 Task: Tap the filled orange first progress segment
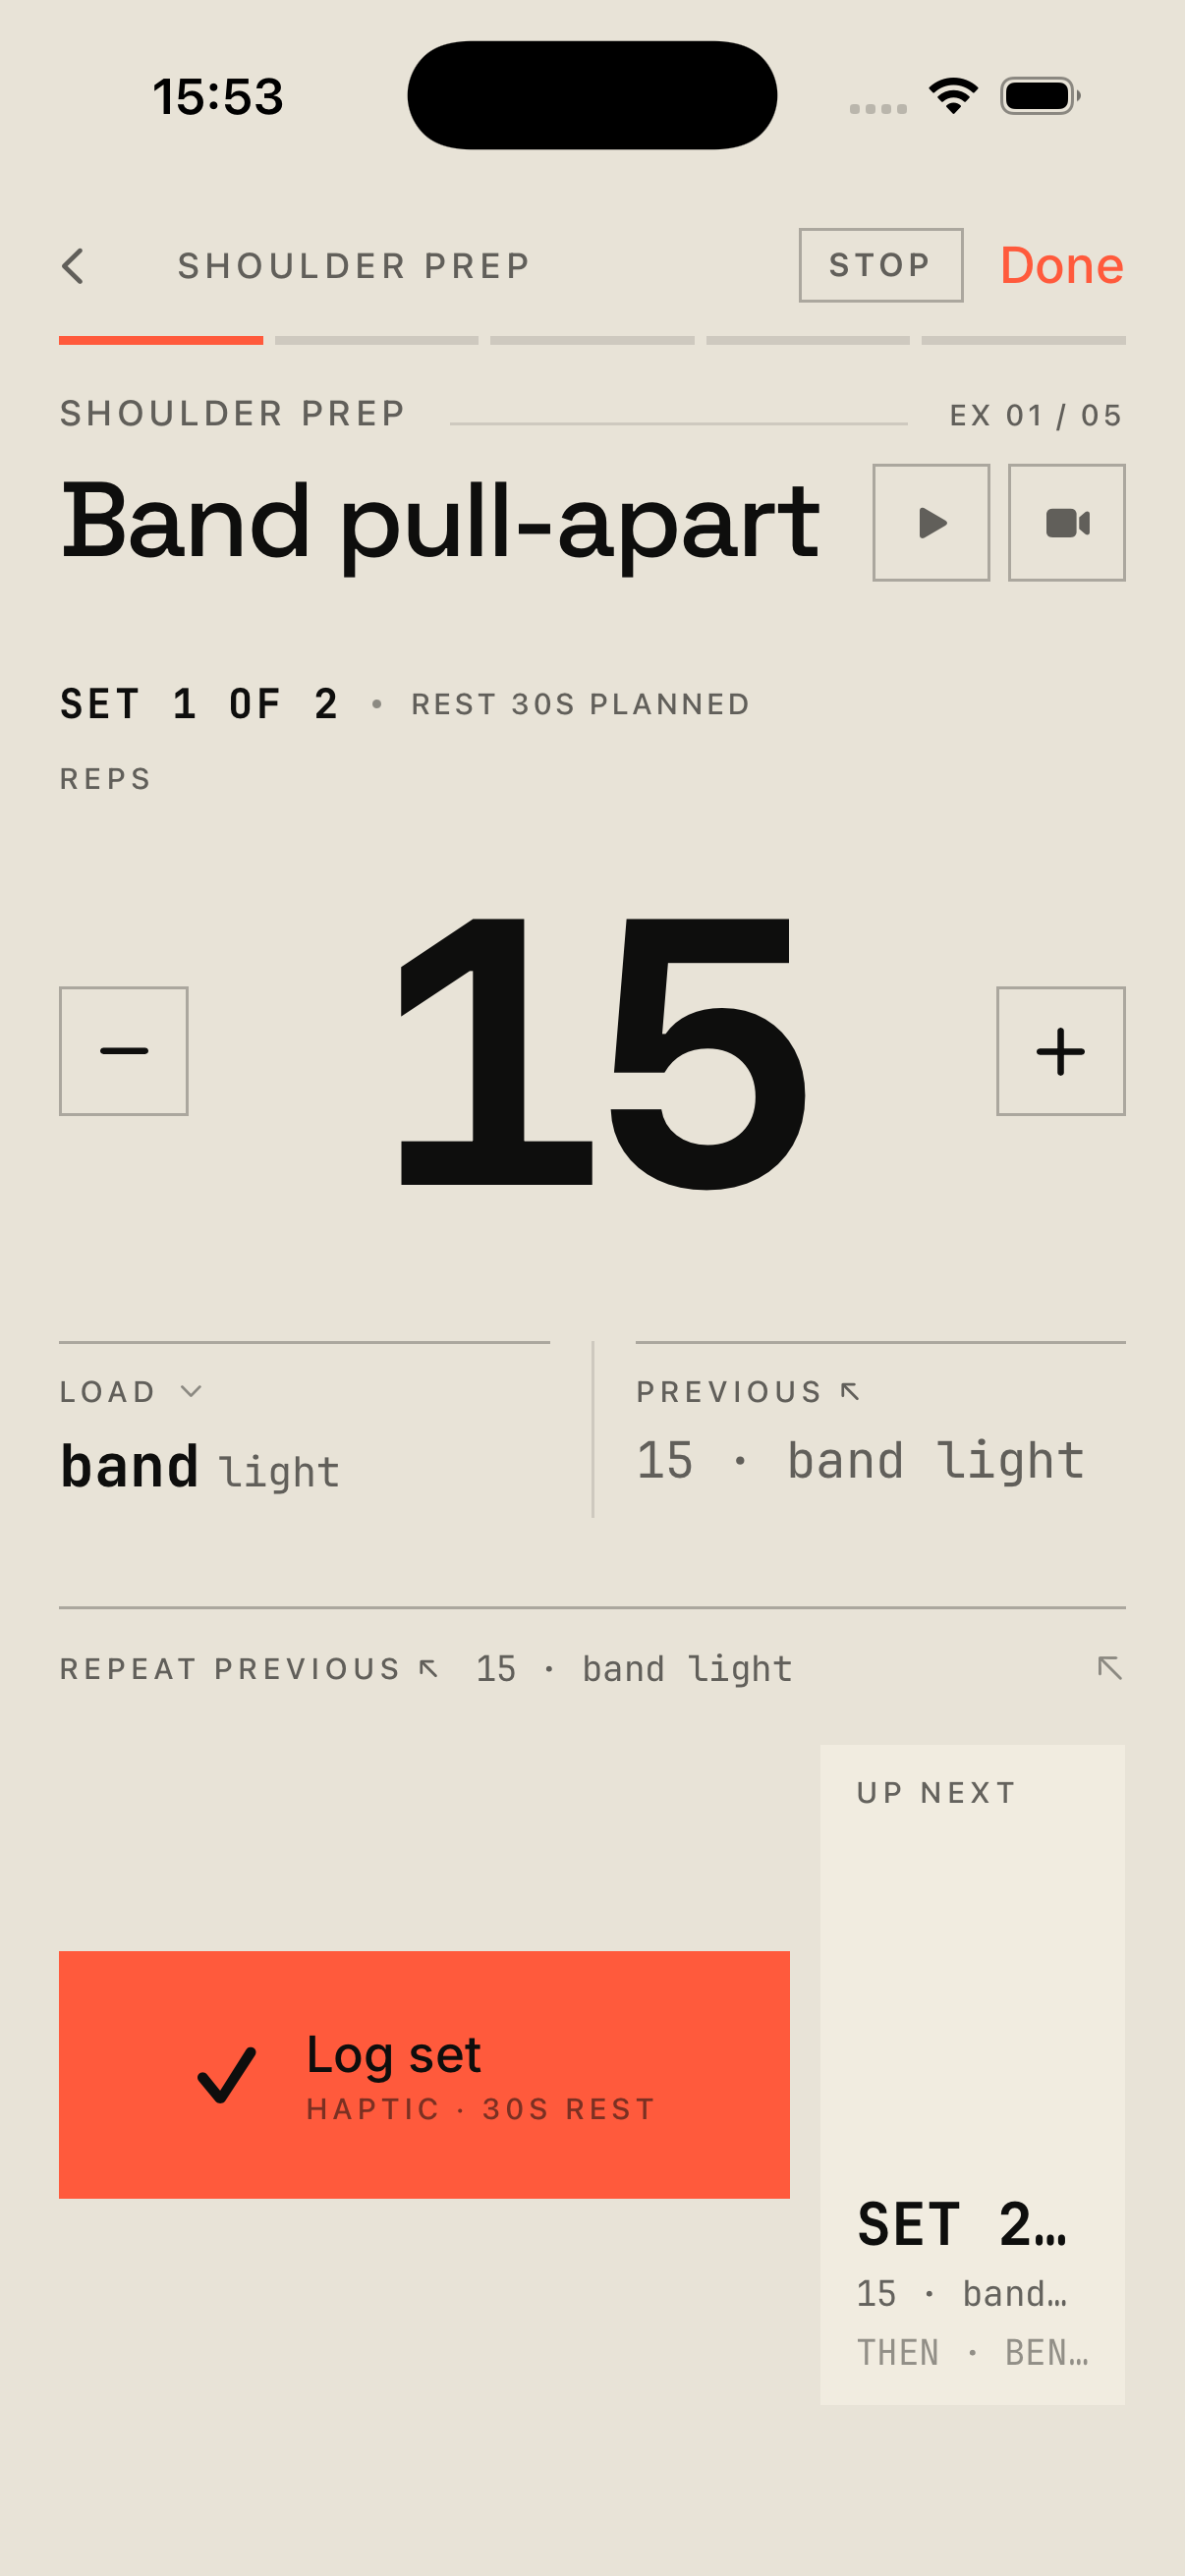click(160, 340)
